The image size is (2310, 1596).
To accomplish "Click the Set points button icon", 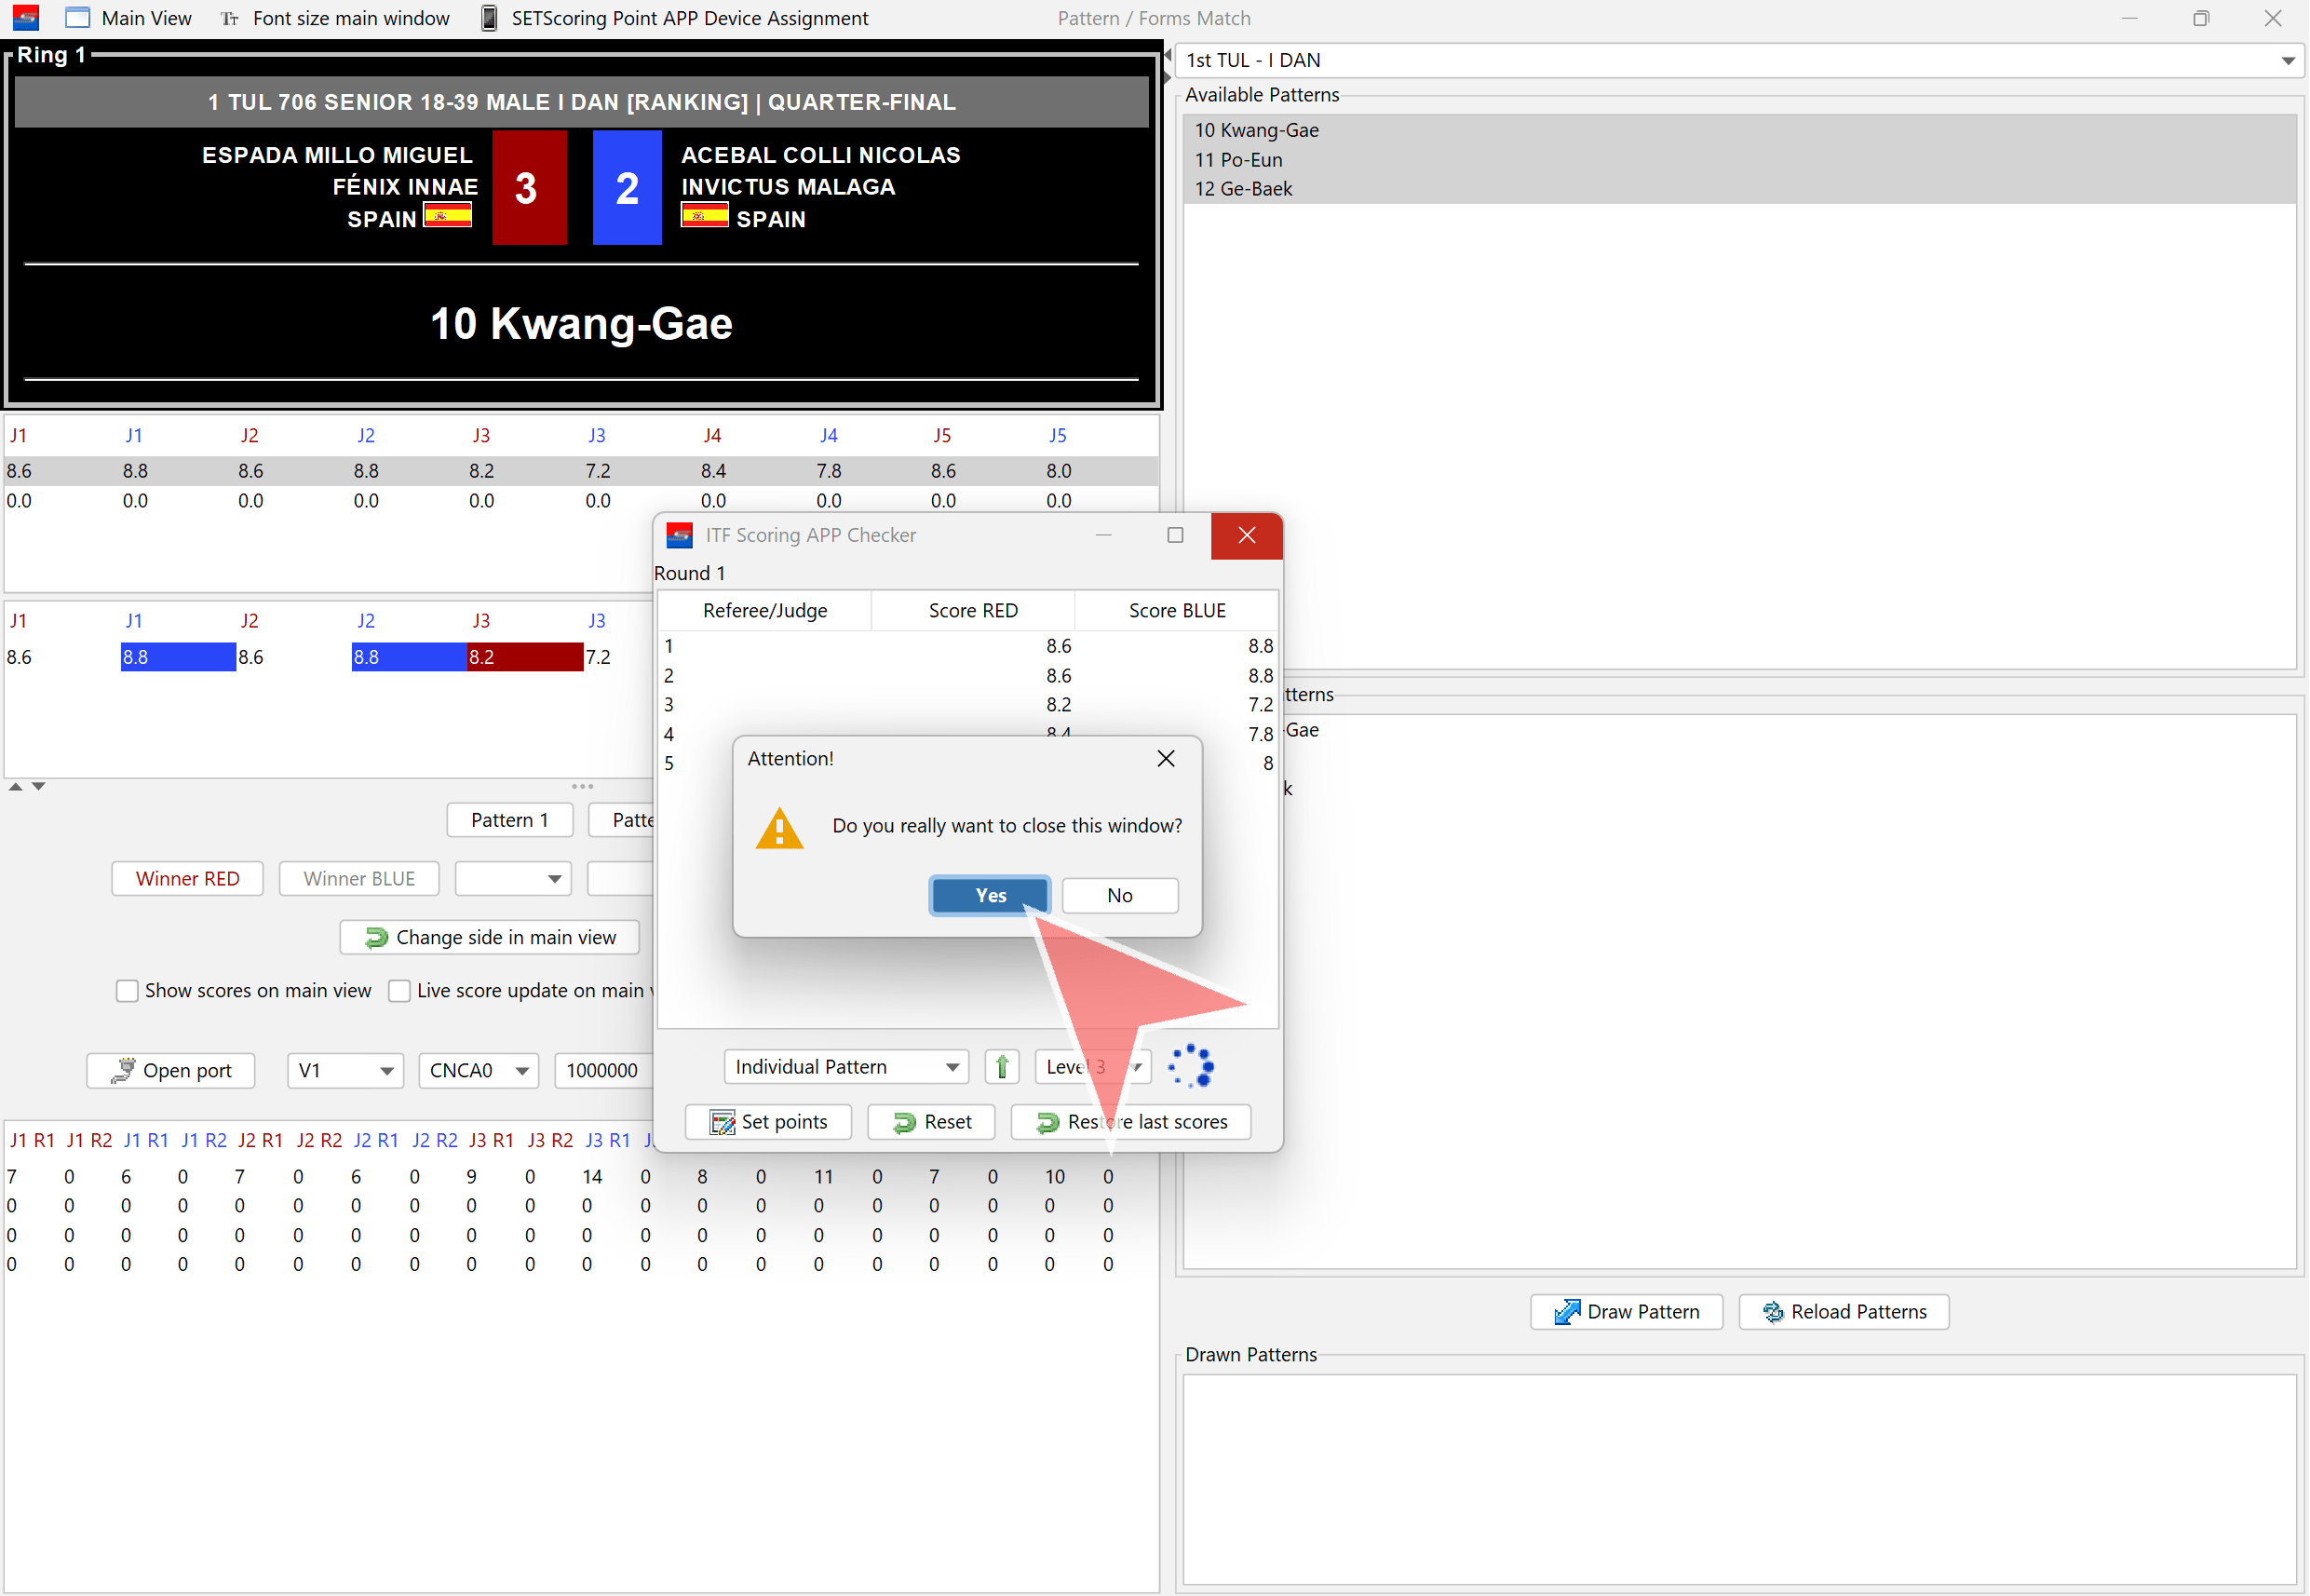I will point(721,1122).
